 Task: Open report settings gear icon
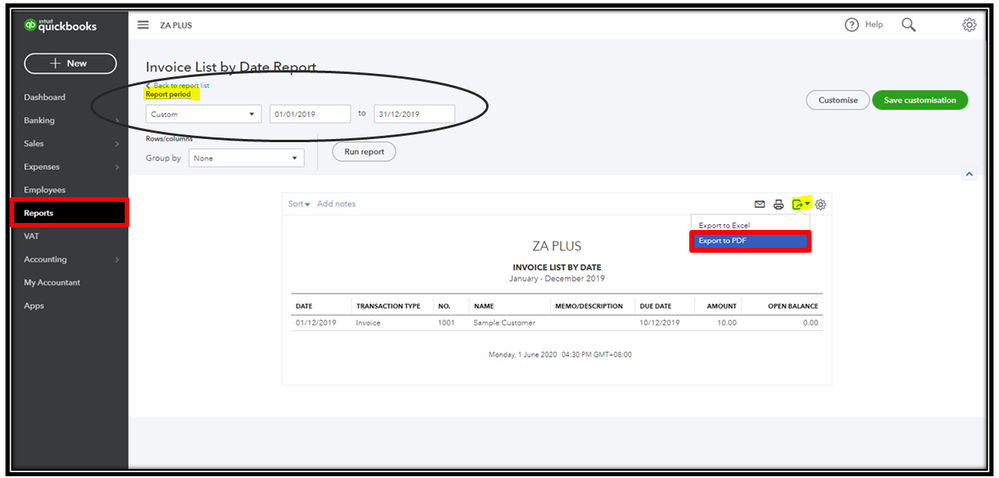[x=821, y=205]
